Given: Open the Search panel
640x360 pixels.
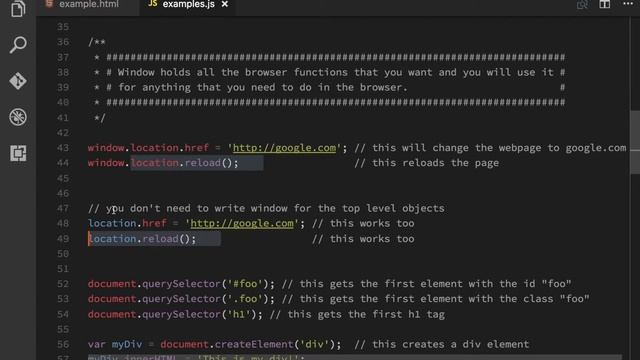Looking at the screenshot, I should tap(18, 44).
